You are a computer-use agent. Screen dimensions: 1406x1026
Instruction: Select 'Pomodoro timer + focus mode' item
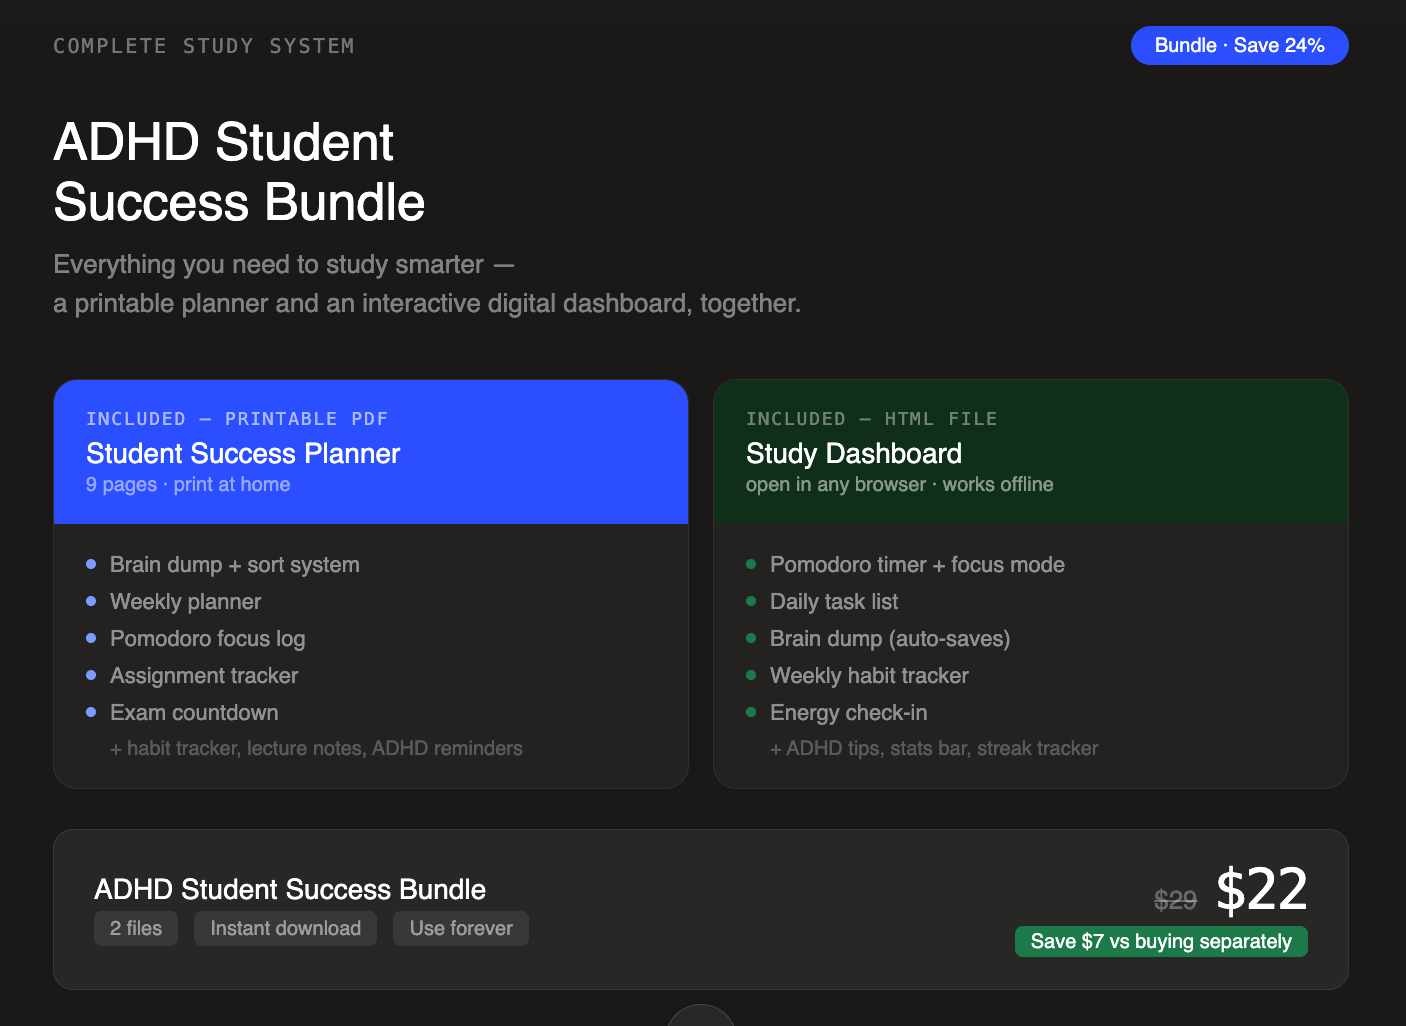(x=917, y=565)
